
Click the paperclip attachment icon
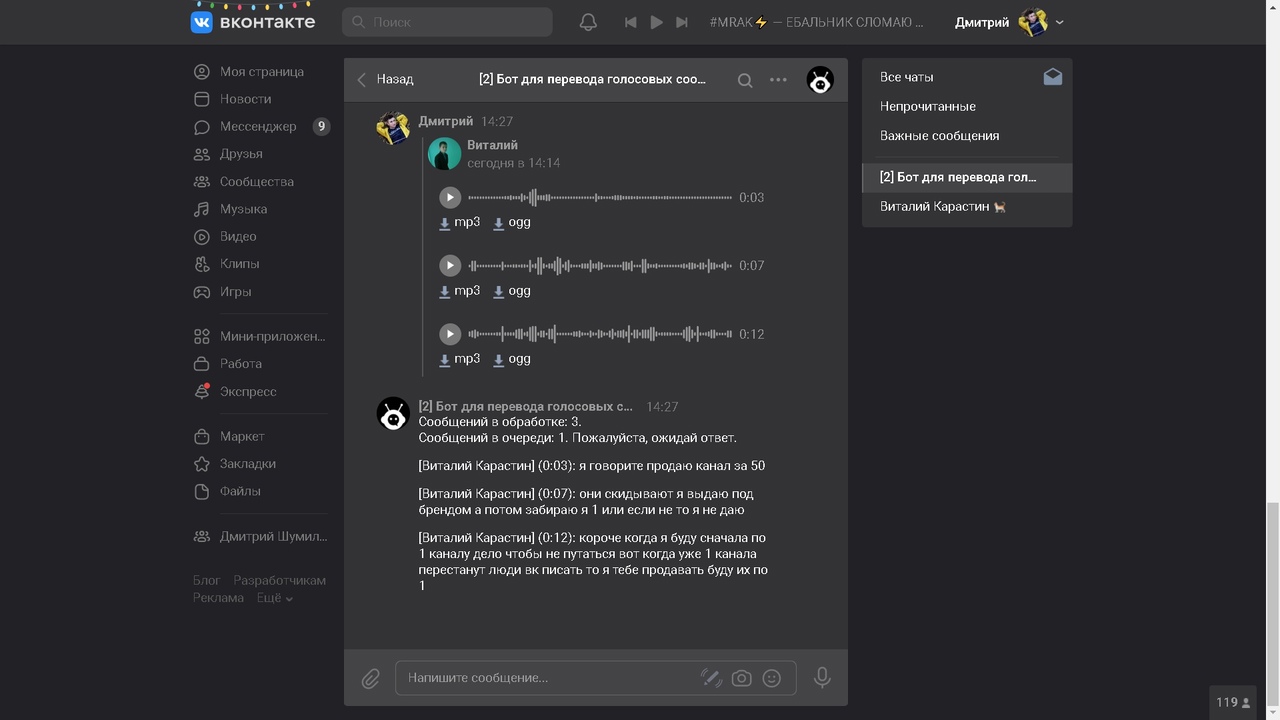tap(370, 678)
